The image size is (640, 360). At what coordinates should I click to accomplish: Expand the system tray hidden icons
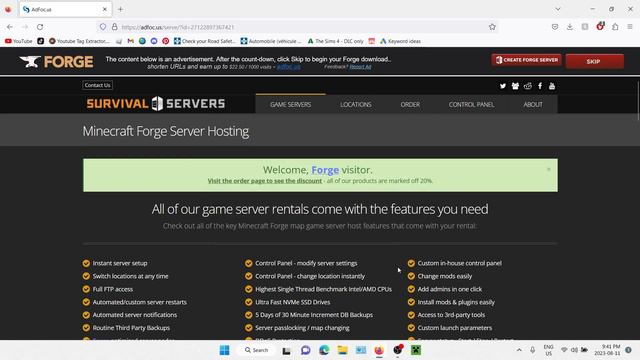click(519, 350)
